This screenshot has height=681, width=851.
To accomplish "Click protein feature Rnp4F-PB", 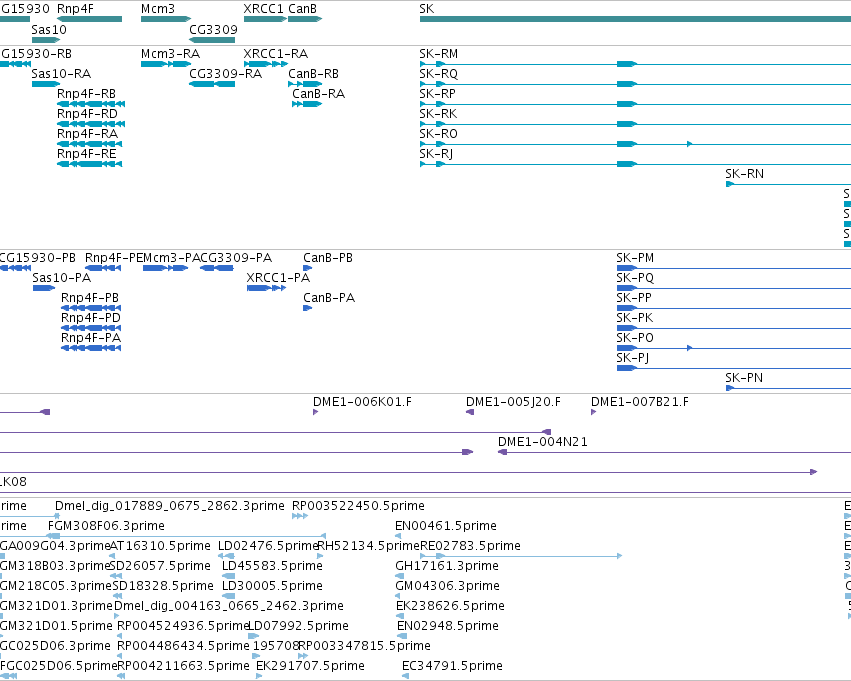I will click(x=91, y=308).
